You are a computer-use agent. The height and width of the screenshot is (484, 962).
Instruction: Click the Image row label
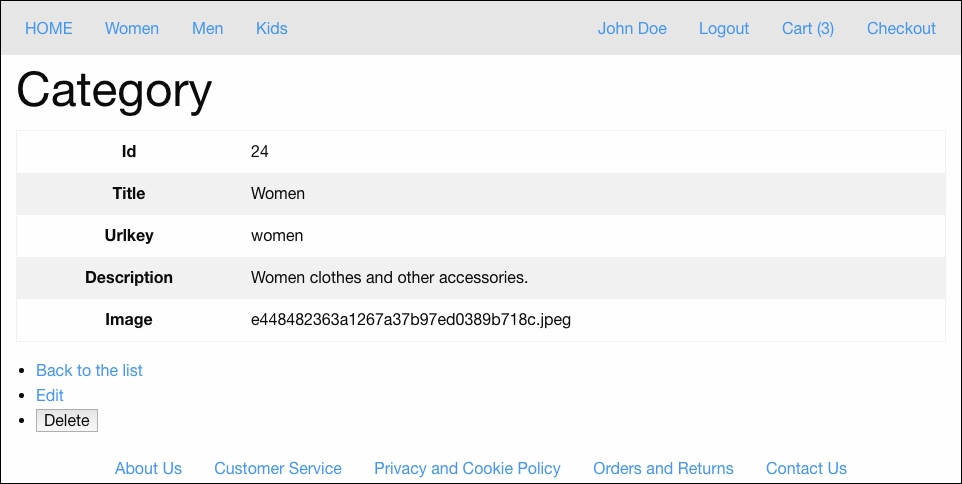point(129,320)
